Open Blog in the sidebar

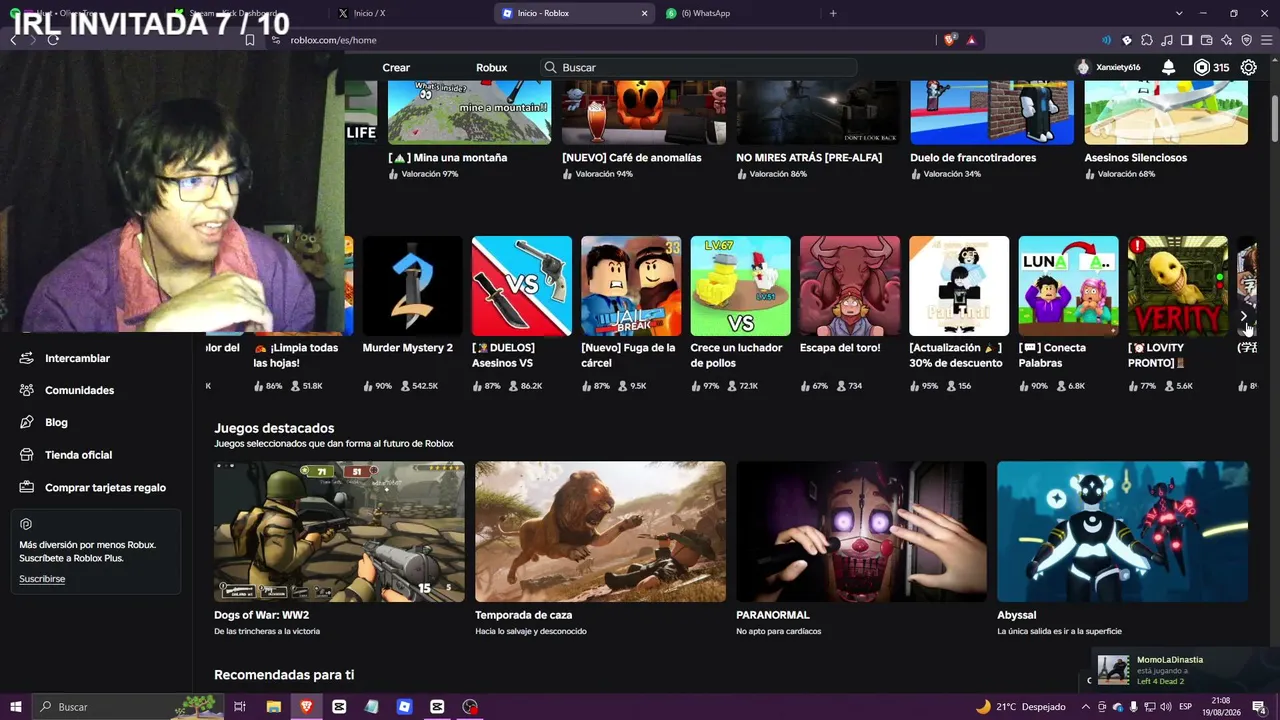point(56,422)
